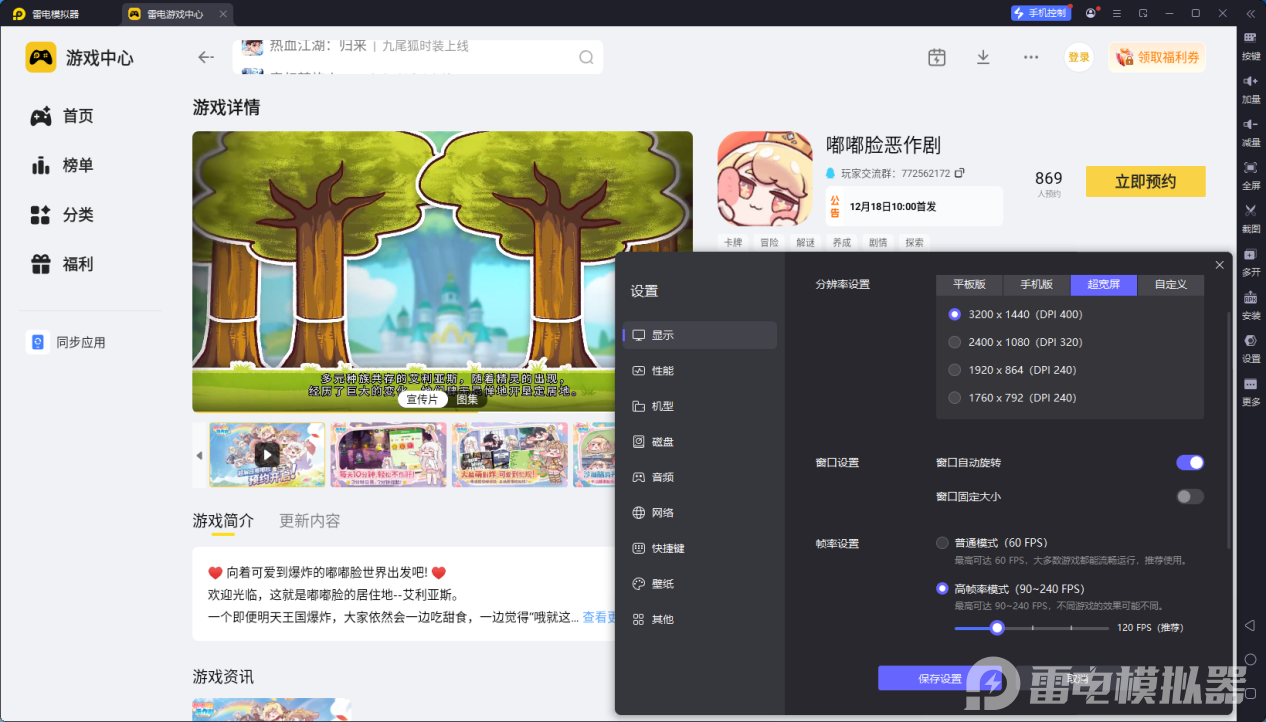The height and width of the screenshot is (722, 1266).
Task: Select the 手机版 resolution tab
Action: pyautogui.click(x=1036, y=284)
